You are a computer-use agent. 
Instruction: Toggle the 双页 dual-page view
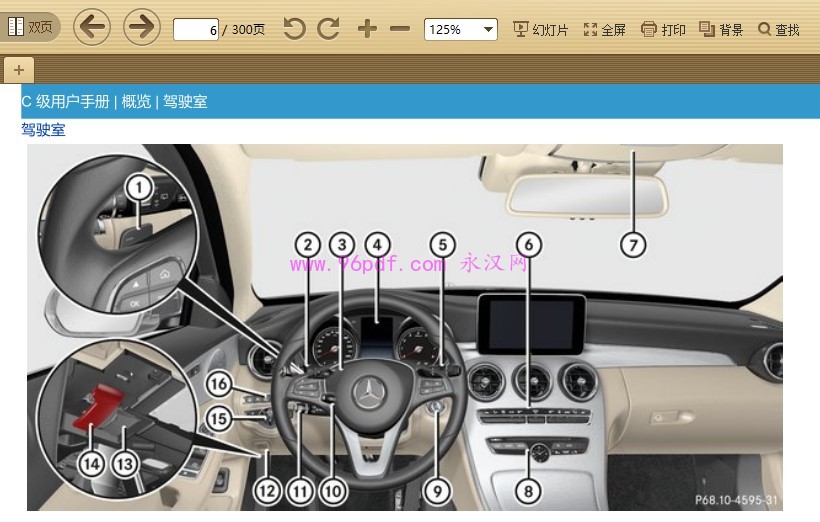click(30, 28)
